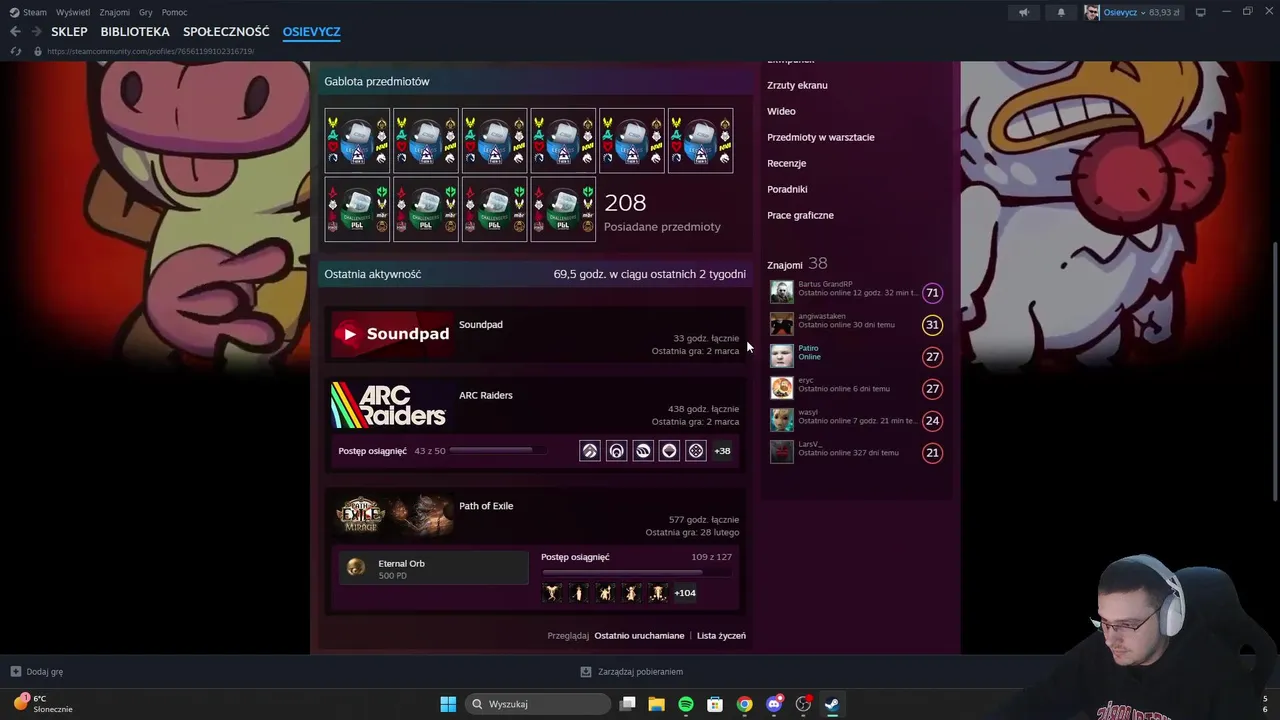The image size is (1280, 720).
Task: Open Przedmioty w warsztacie link
Action: click(x=821, y=137)
